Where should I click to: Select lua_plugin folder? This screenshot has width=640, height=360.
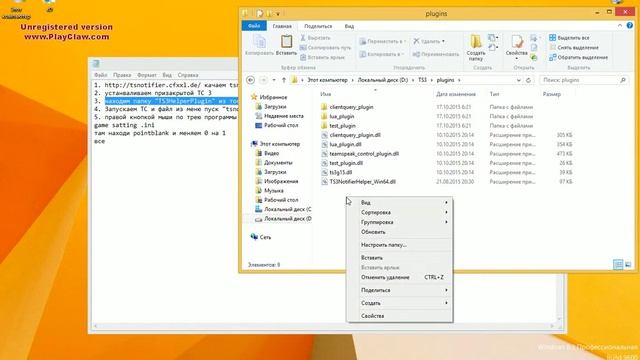point(338,116)
